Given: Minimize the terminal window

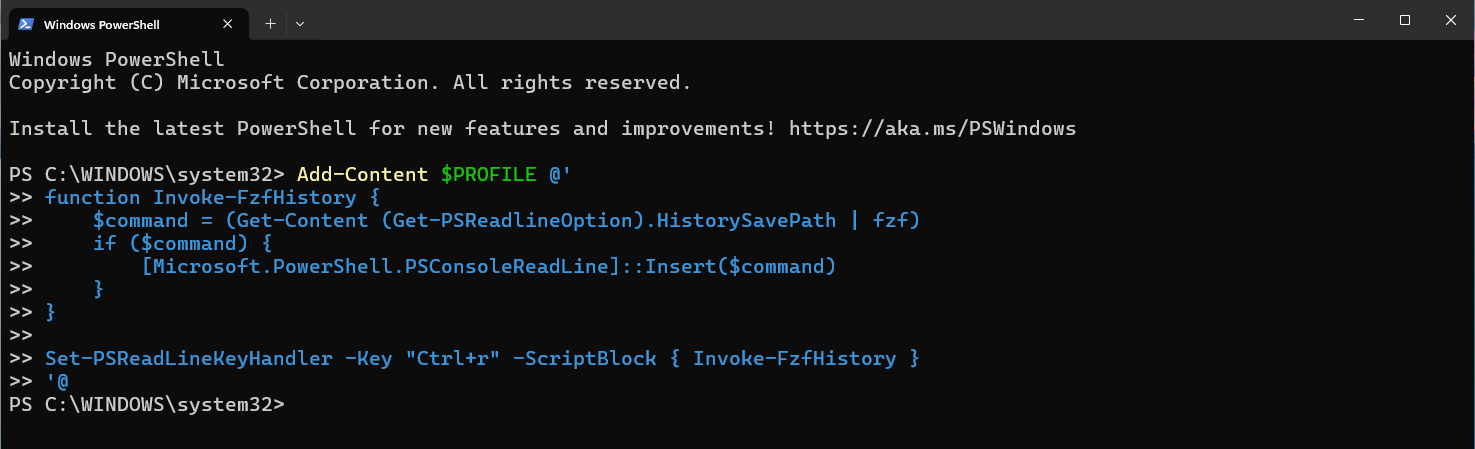Looking at the screenshot, I should 1359,20.
